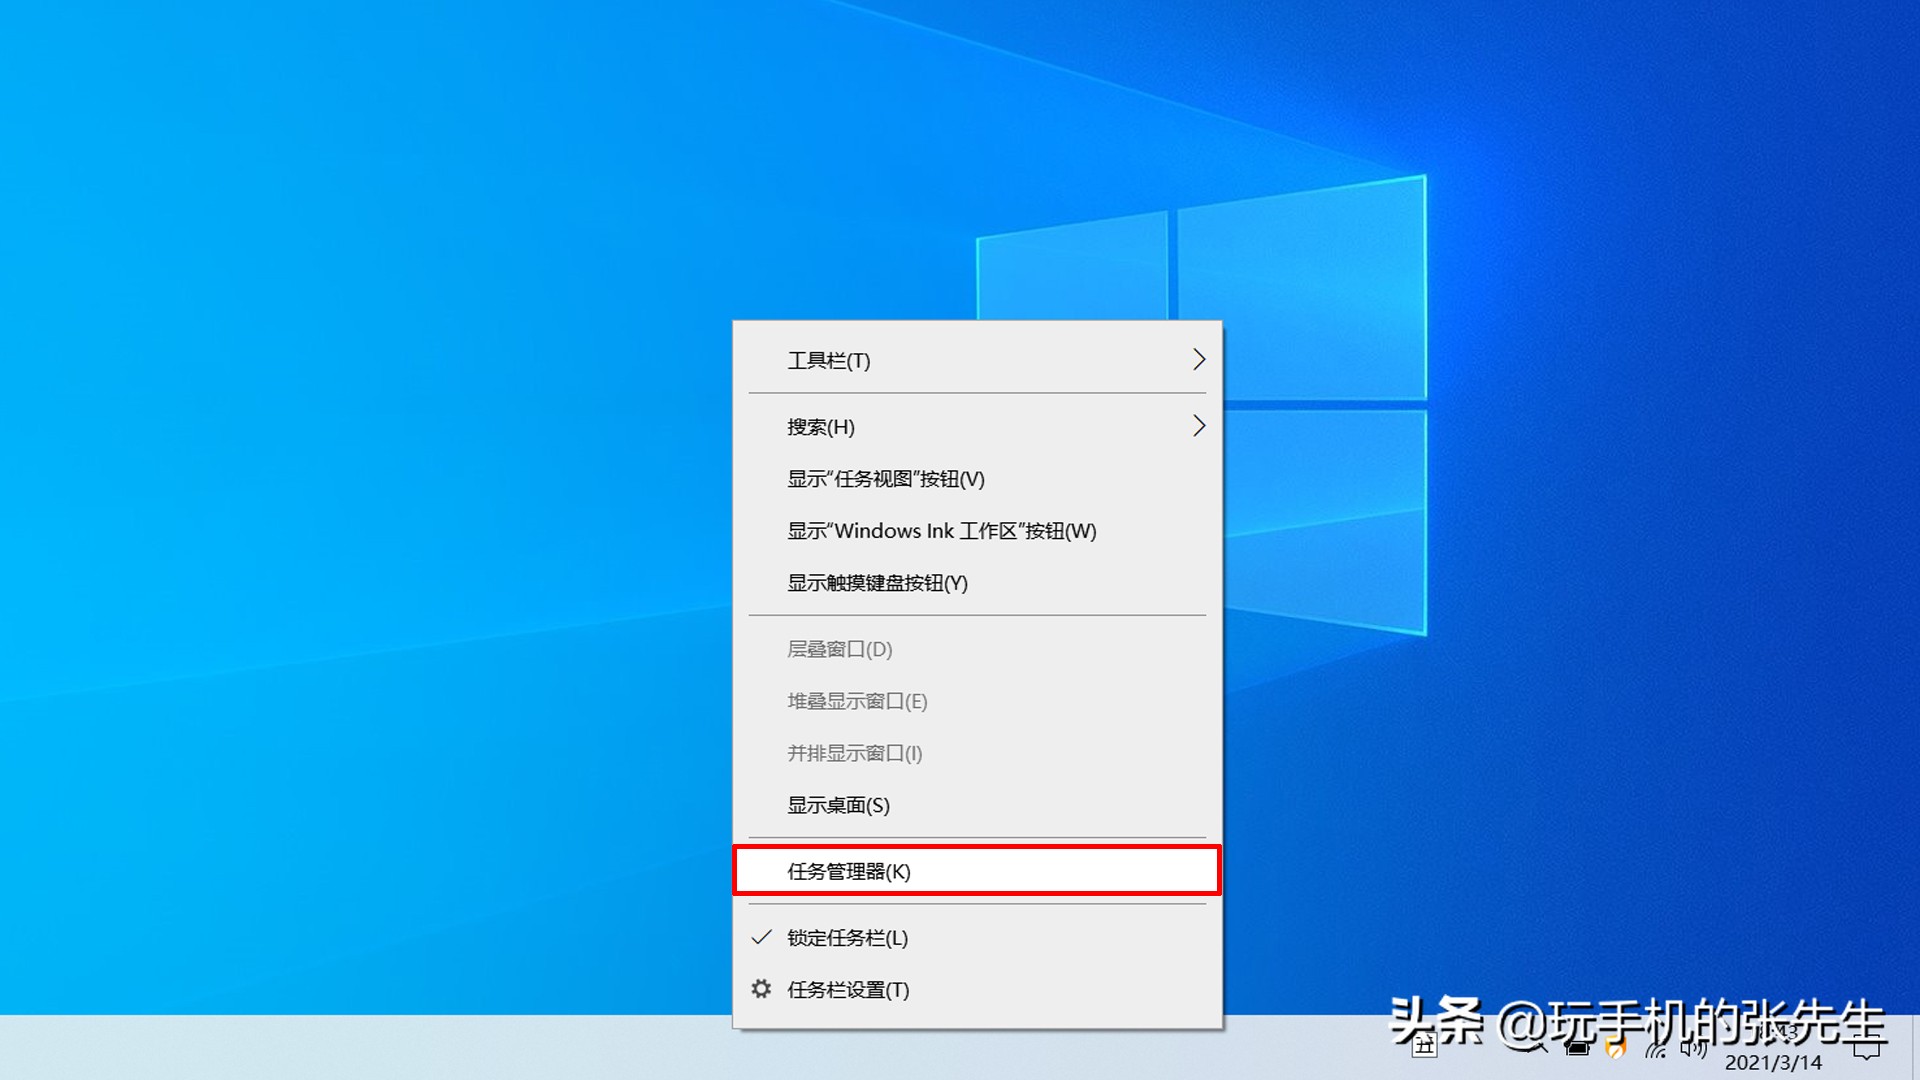Click the gear icon beside 任务栏设置
1920x1080 pixels.
click(763, 989)
